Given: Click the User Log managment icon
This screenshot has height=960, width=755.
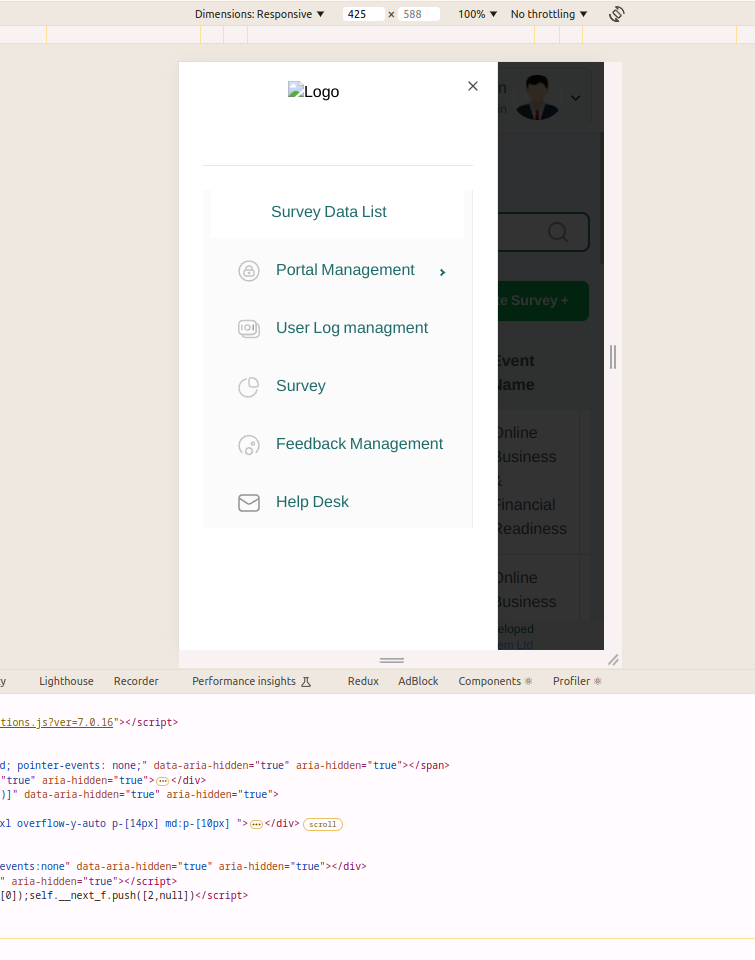Looking at the screenshot, I should [249, 329].
